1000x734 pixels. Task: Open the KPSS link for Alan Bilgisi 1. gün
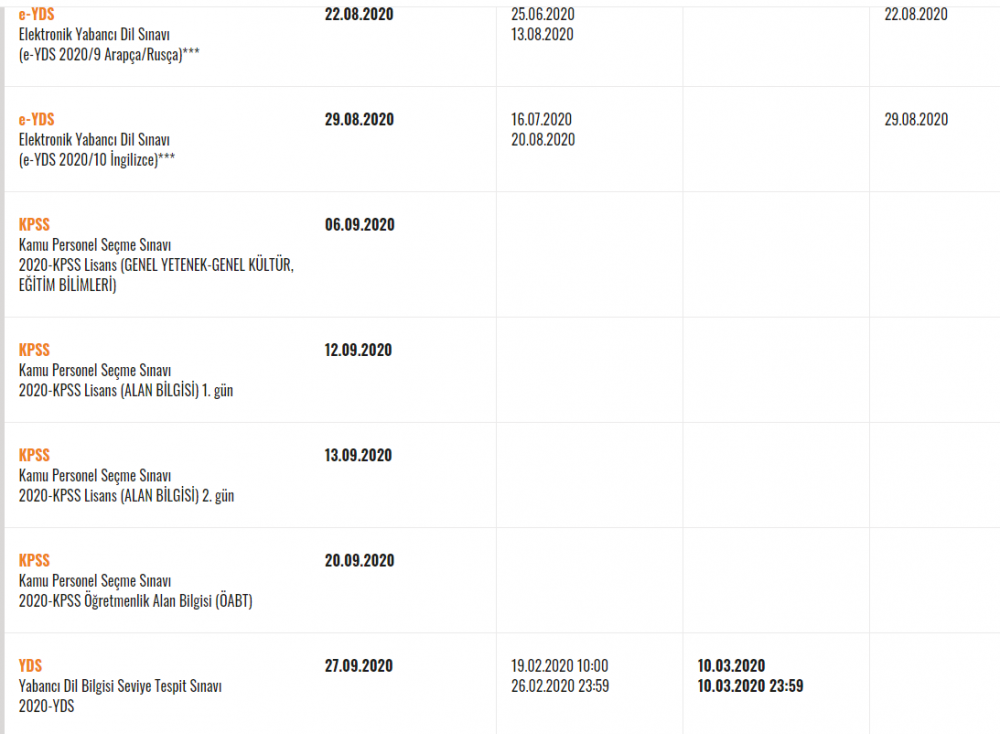click(34, 350)
